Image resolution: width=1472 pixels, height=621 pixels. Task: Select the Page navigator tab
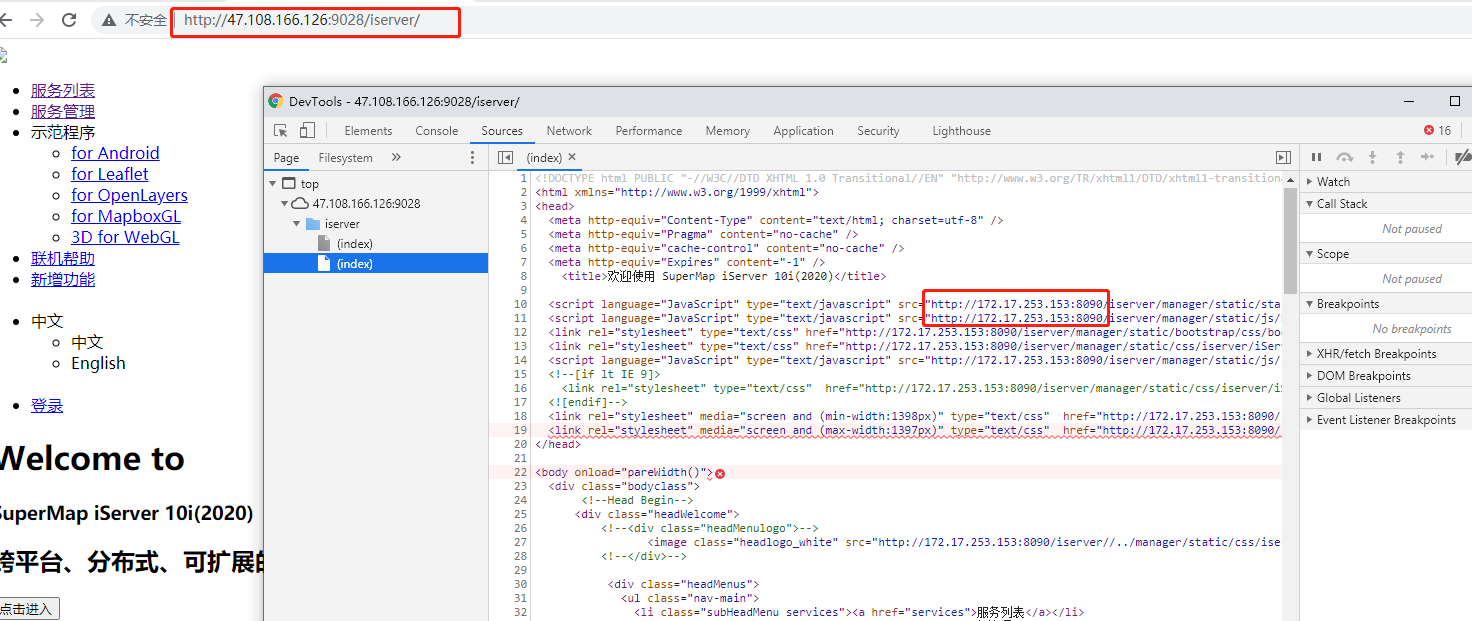[x=286, y=157]
